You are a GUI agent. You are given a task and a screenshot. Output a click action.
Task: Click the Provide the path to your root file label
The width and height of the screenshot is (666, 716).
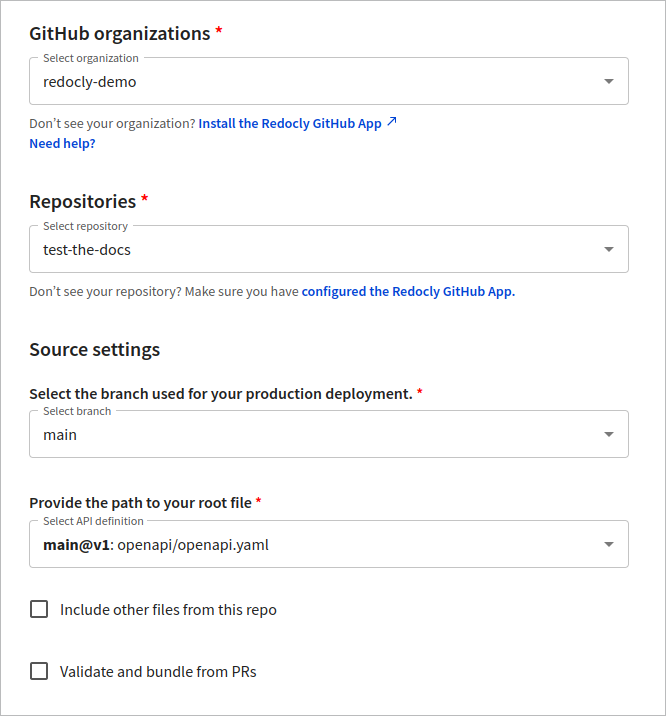point(141,503)
